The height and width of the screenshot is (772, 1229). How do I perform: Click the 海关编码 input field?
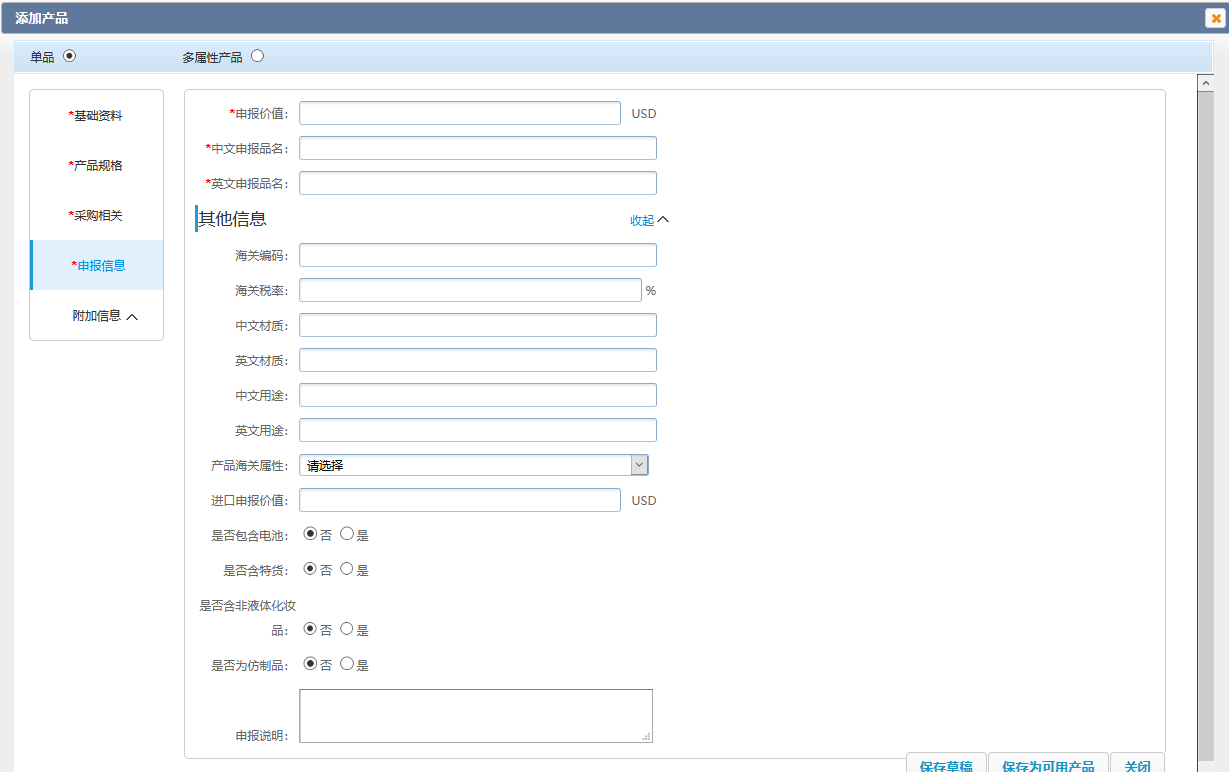click(477, 255)
